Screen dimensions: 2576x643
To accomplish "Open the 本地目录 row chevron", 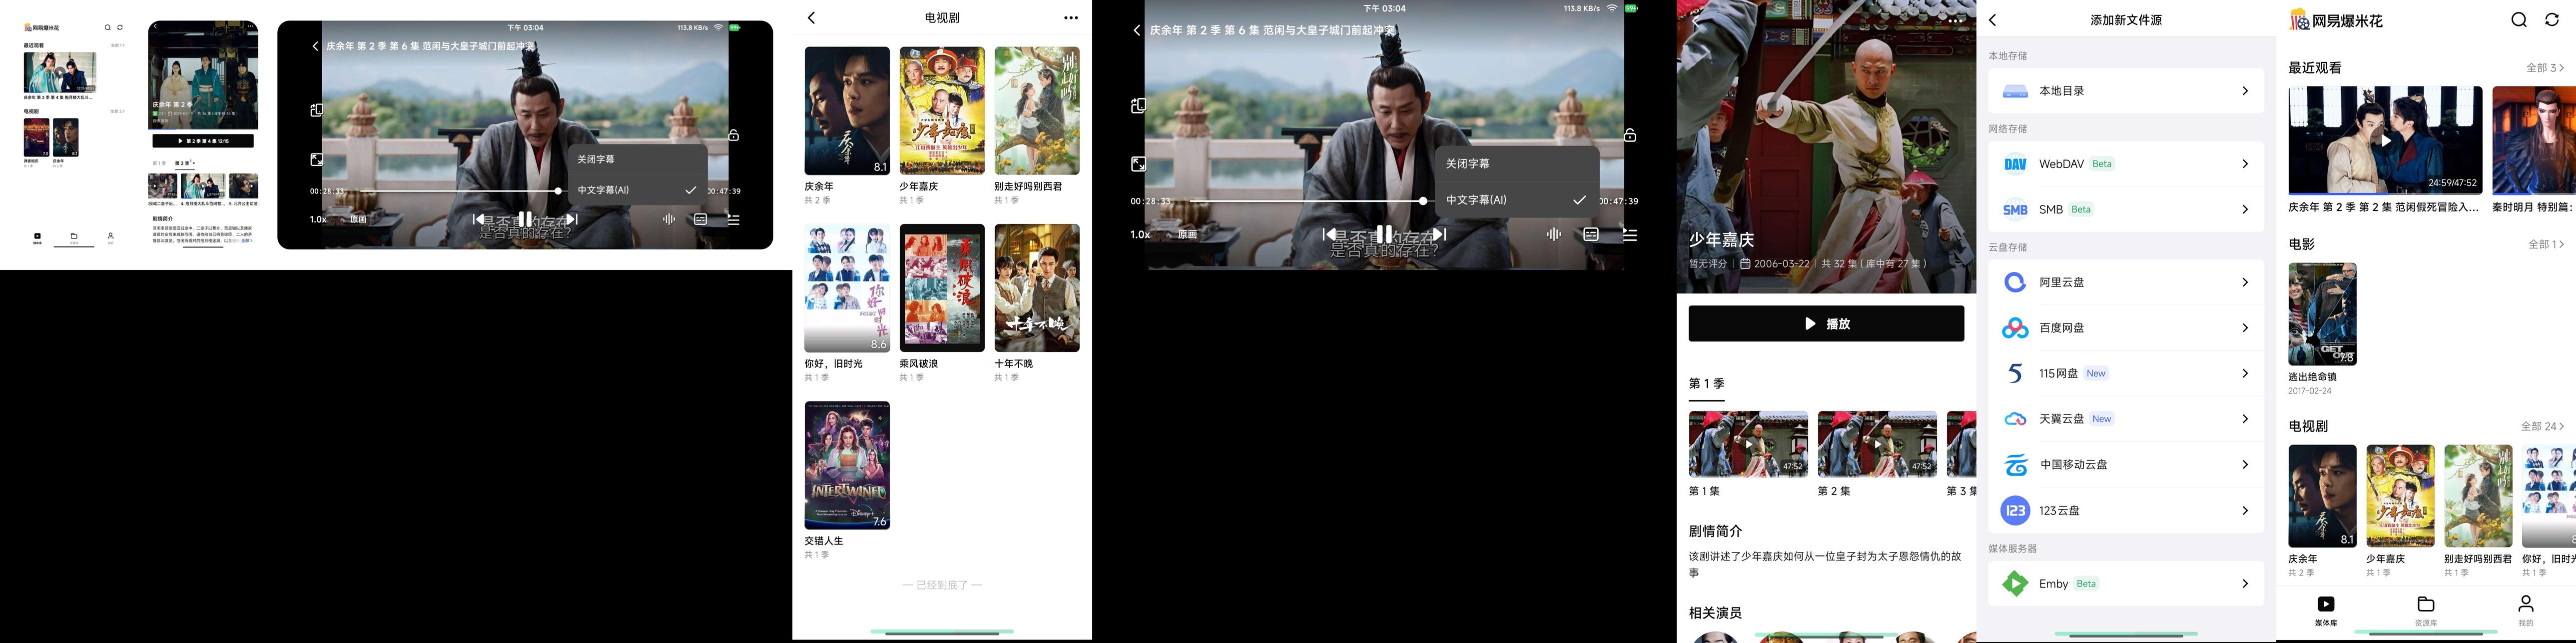I will pos(2245,91).
